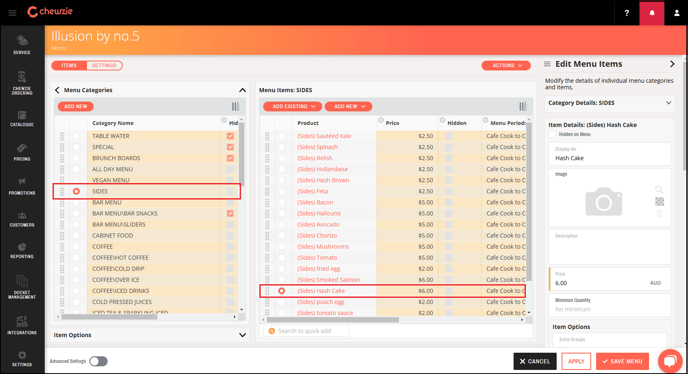Open the Service sidebar icon
The height and width of the screenshot is (374, 688).
click(22, 45)
